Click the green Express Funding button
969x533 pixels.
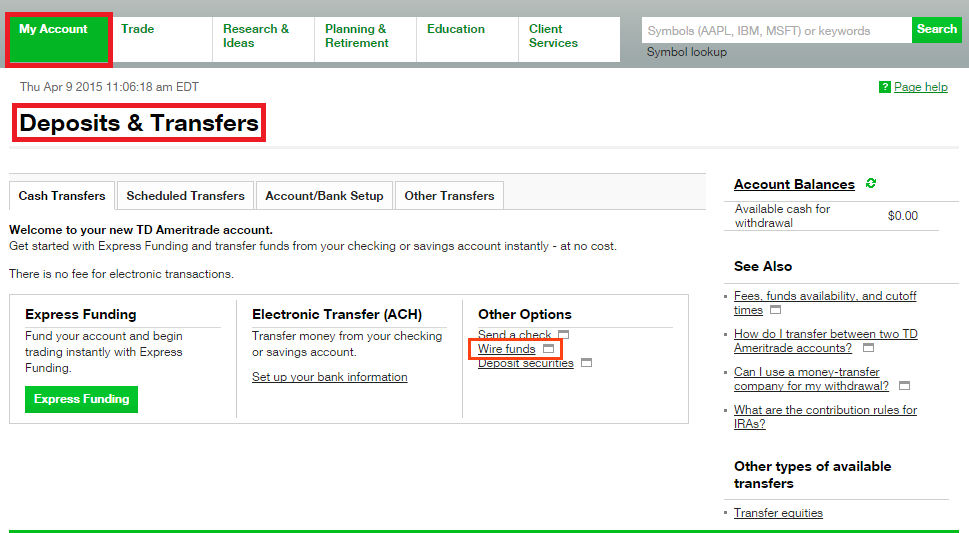[x=82, y=399]
